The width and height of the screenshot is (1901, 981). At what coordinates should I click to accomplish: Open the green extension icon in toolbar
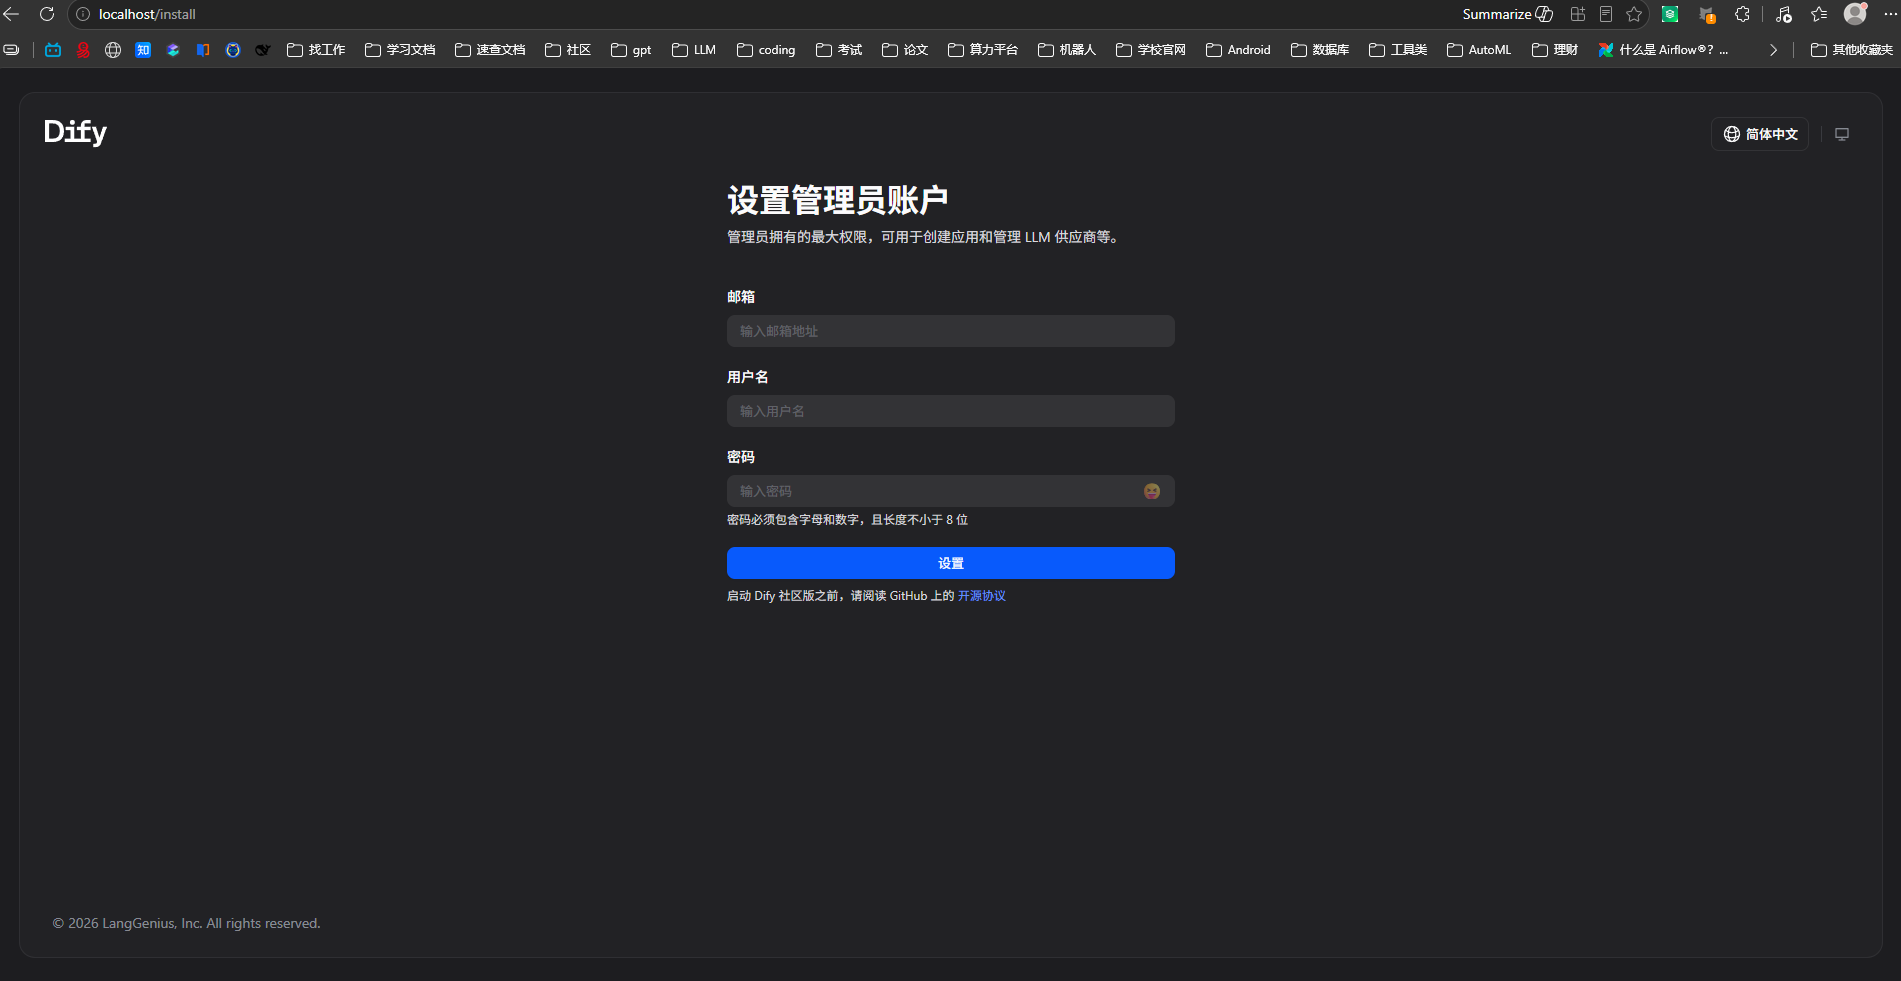[x=1670, y=14]
